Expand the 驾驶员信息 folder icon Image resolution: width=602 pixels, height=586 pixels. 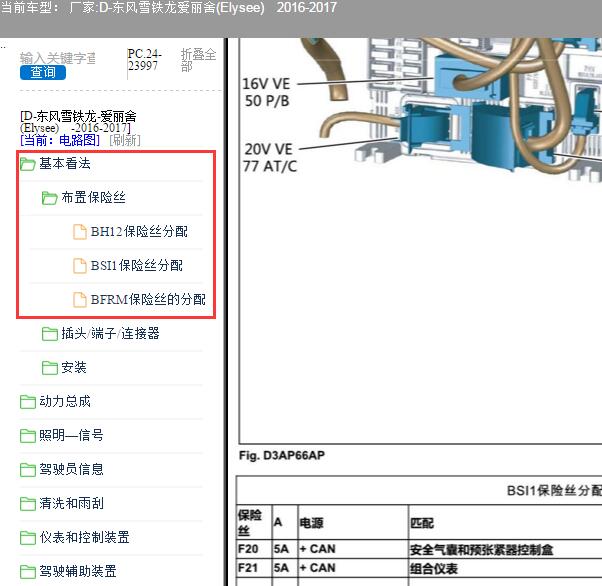click(28, 469)
